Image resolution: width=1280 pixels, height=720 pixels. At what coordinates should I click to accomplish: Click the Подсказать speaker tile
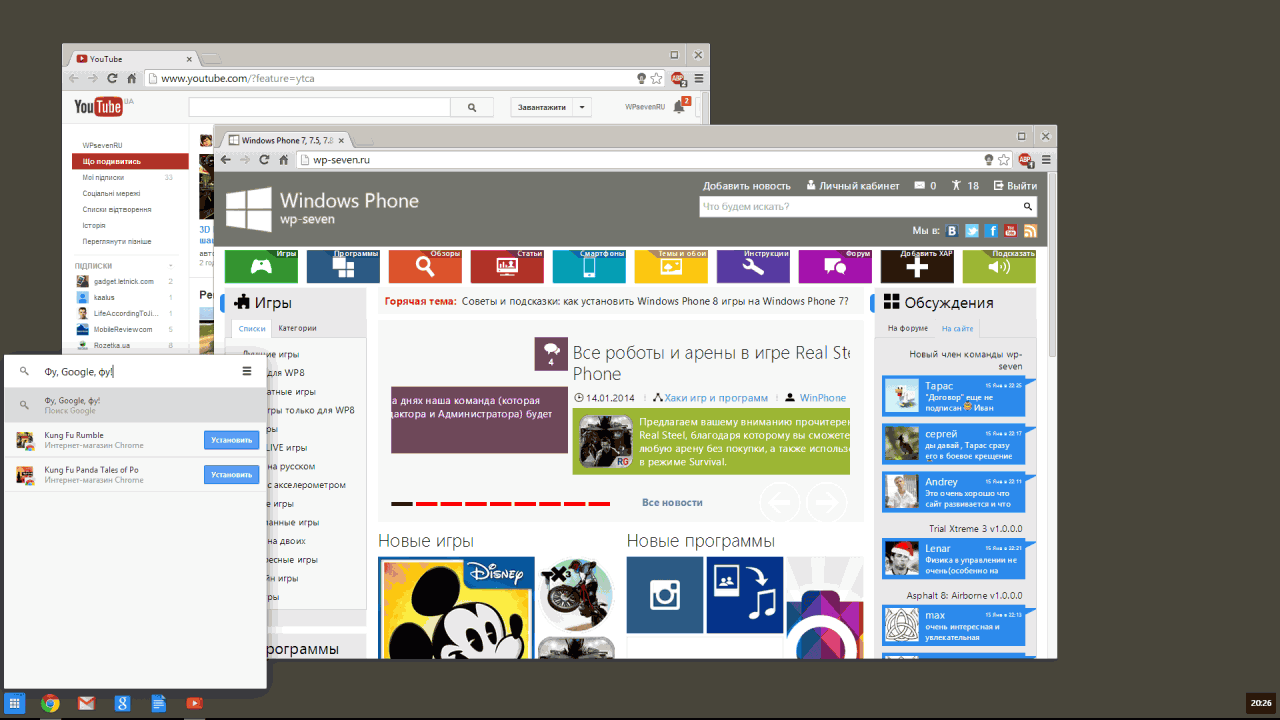(x=999, y=266)
